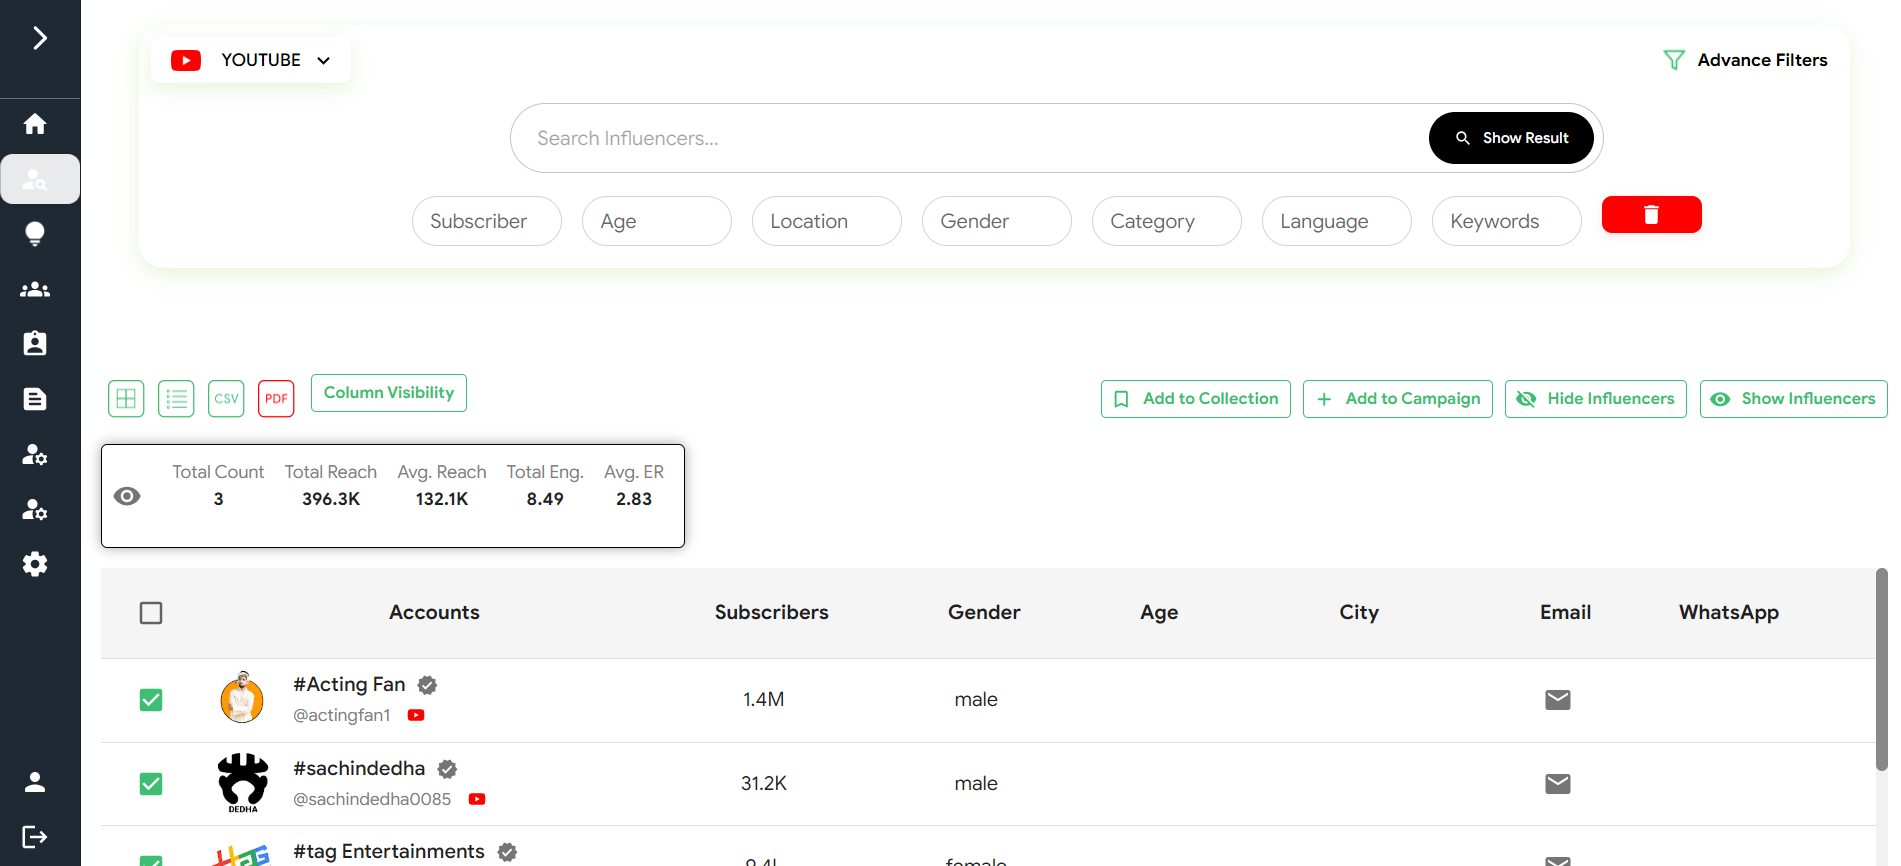Click the logout icon in sidebar
Viewport: 1901px width, 866px height.
35,837
